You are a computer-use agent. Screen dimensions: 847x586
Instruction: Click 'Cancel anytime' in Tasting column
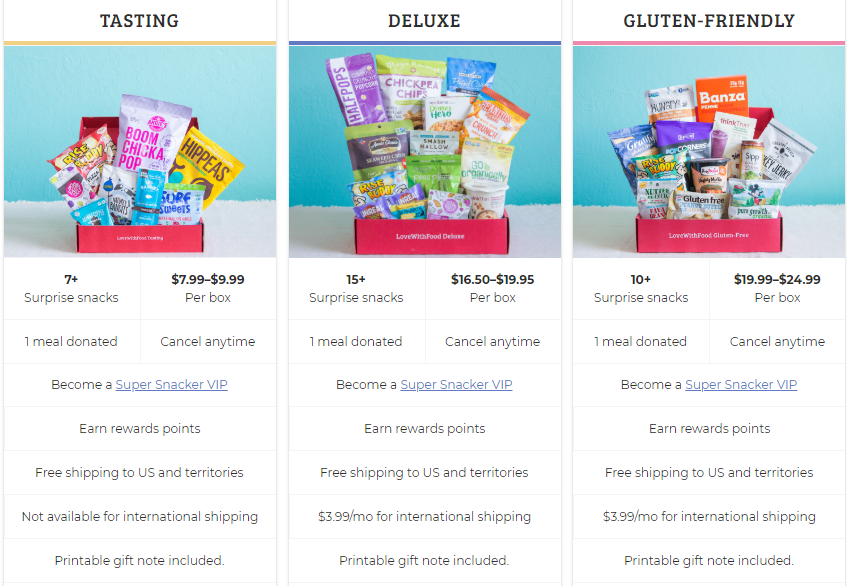coord(207,341)
